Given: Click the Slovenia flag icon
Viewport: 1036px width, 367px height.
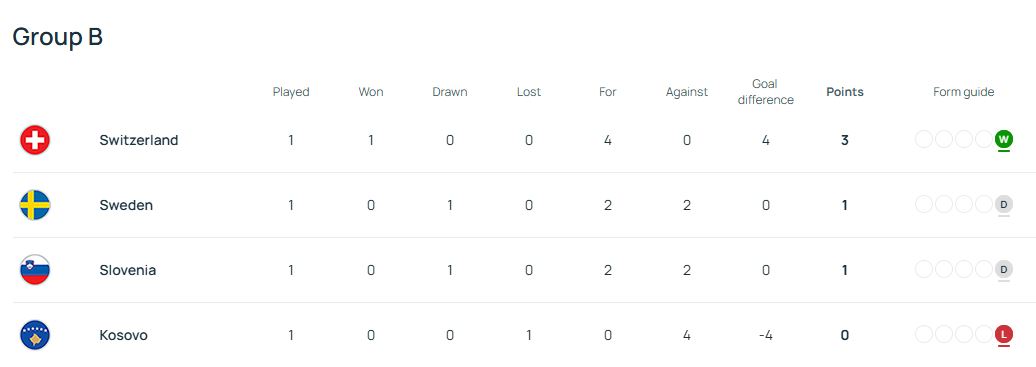Looking at the screenshot, I should [35, 270].
